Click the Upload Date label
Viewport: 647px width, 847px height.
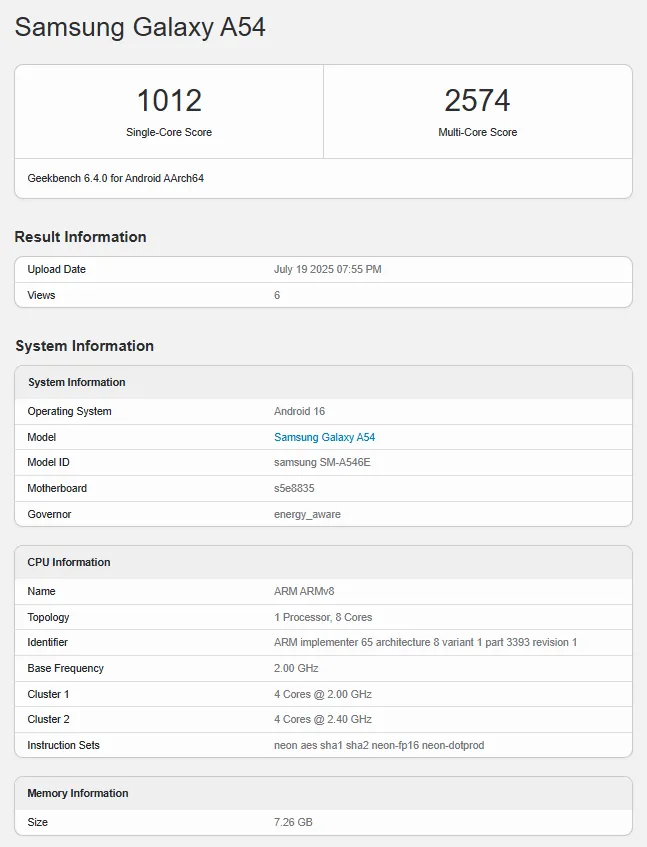pyautogui.click(x=57, y=269)
